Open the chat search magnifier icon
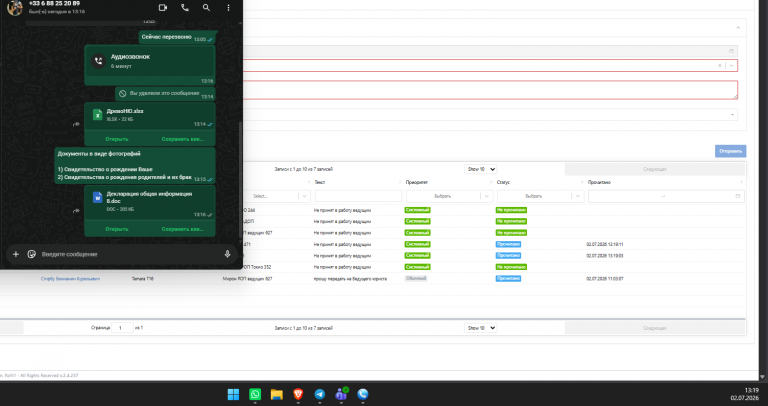This screenshot has height=406, width=768. coord(206,8)
